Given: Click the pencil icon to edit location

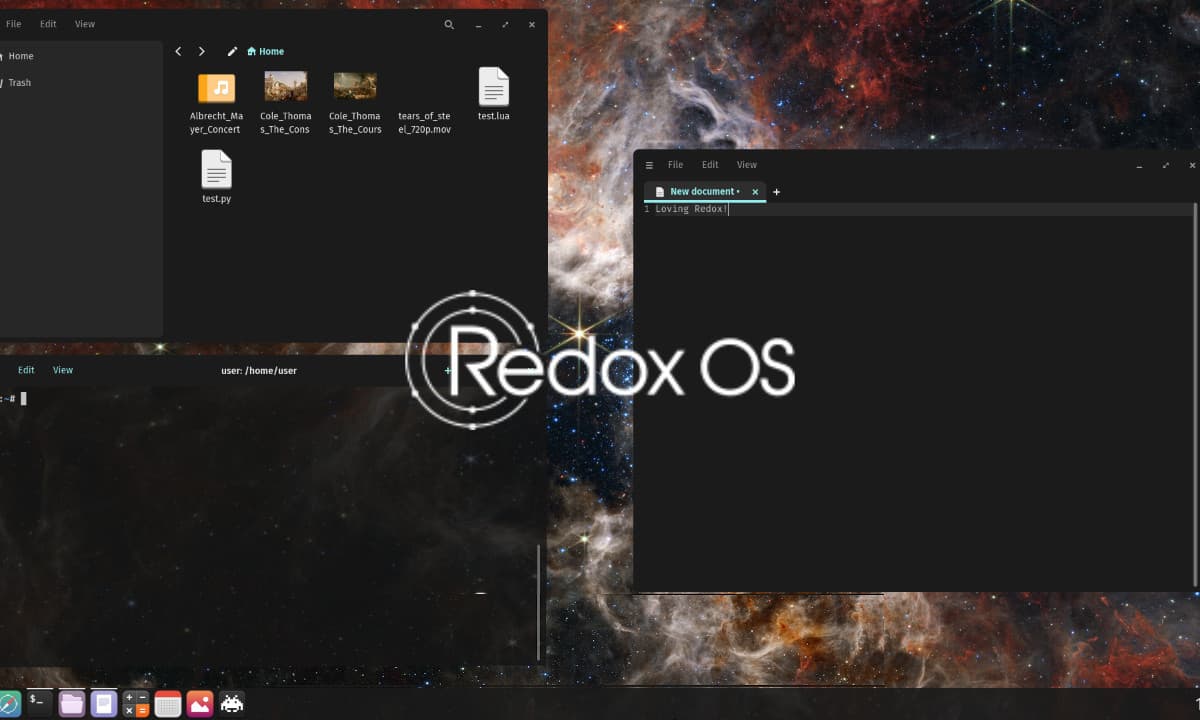Looking at the screenshot, I should (x=232, y=51).
